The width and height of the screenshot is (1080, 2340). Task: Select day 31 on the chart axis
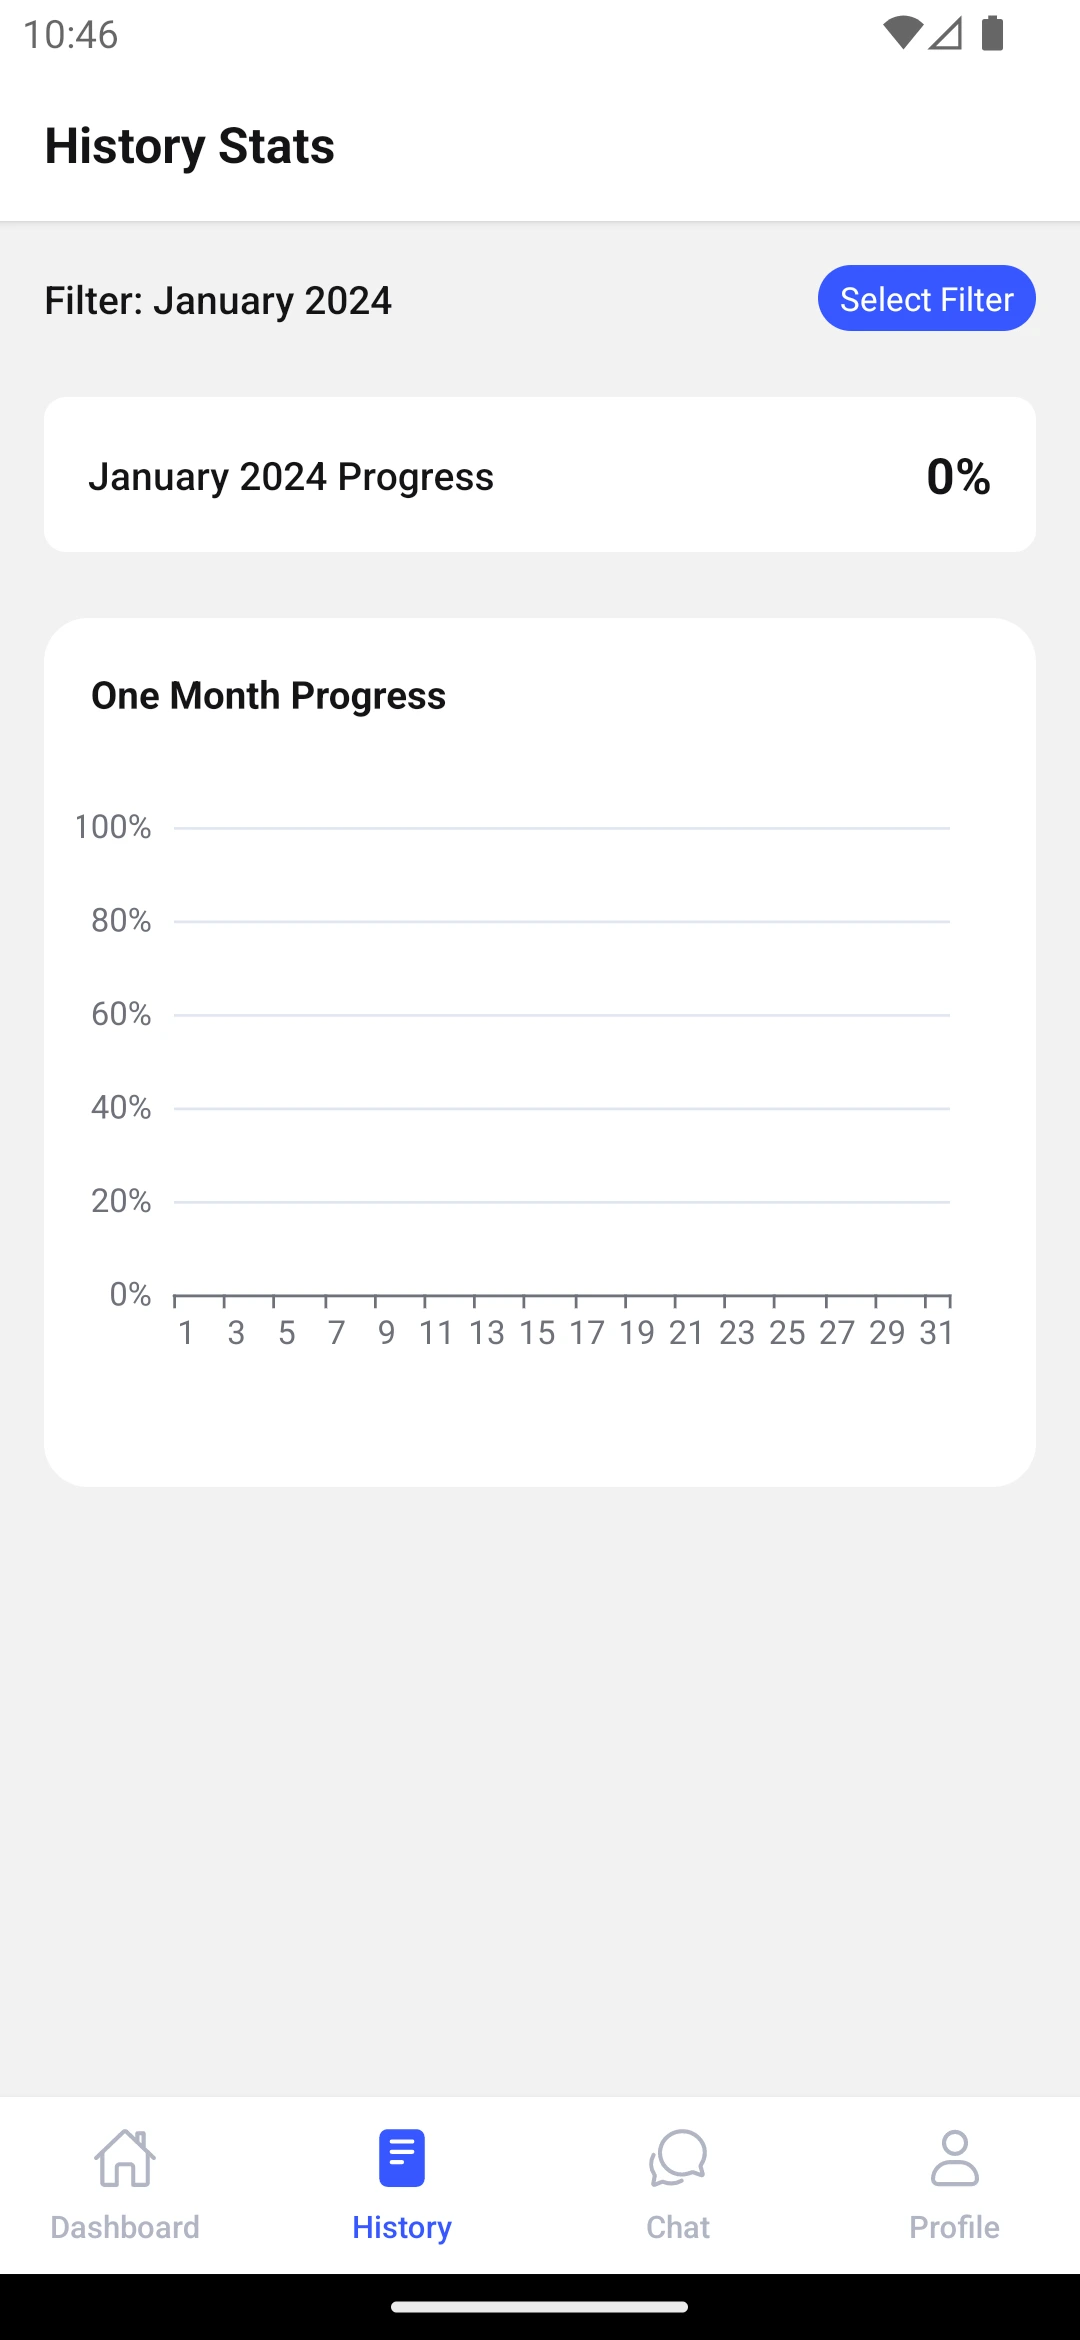click(937, 1333)
